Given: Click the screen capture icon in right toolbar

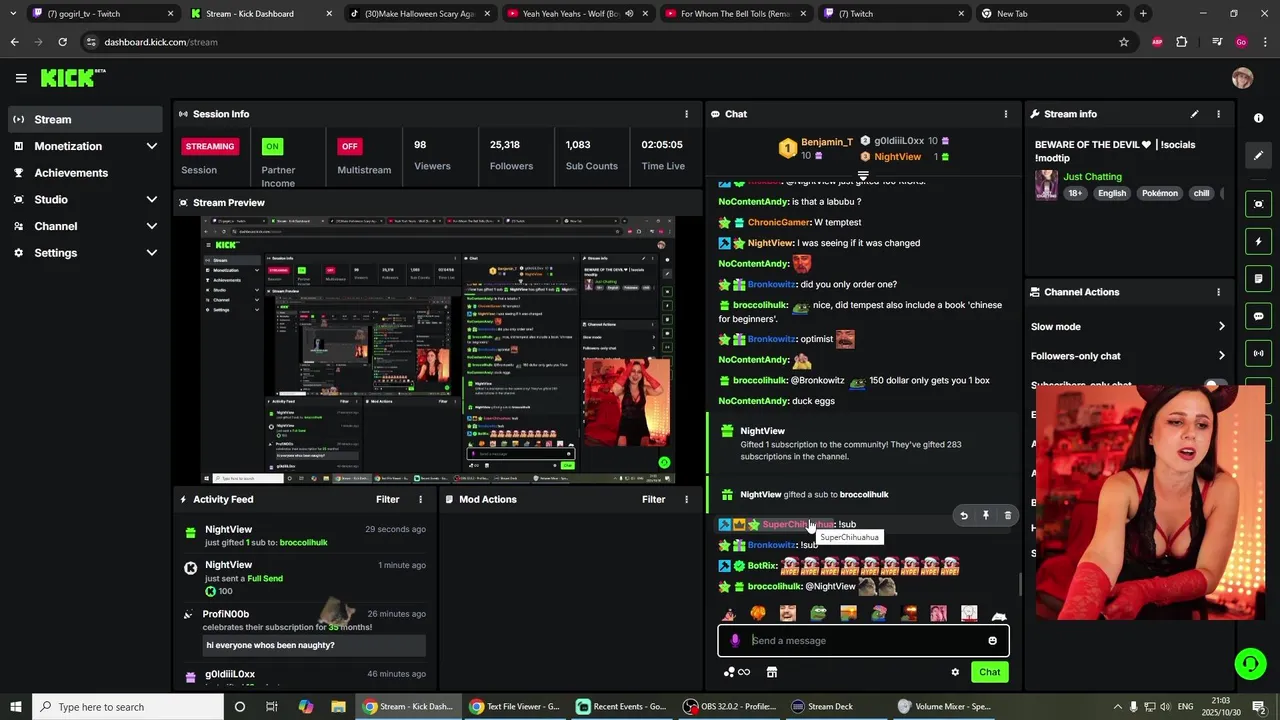Looking at the screenshot, I should pos(1258,204).
